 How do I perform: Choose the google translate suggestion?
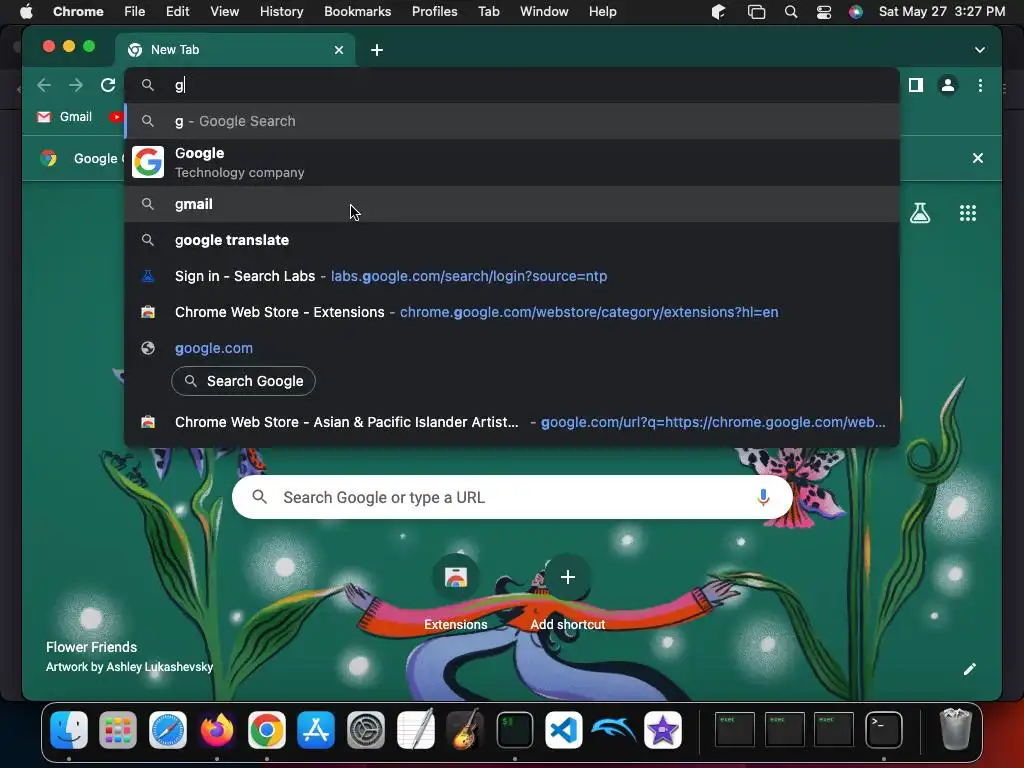pyautogui.click(x=512, y=240)
